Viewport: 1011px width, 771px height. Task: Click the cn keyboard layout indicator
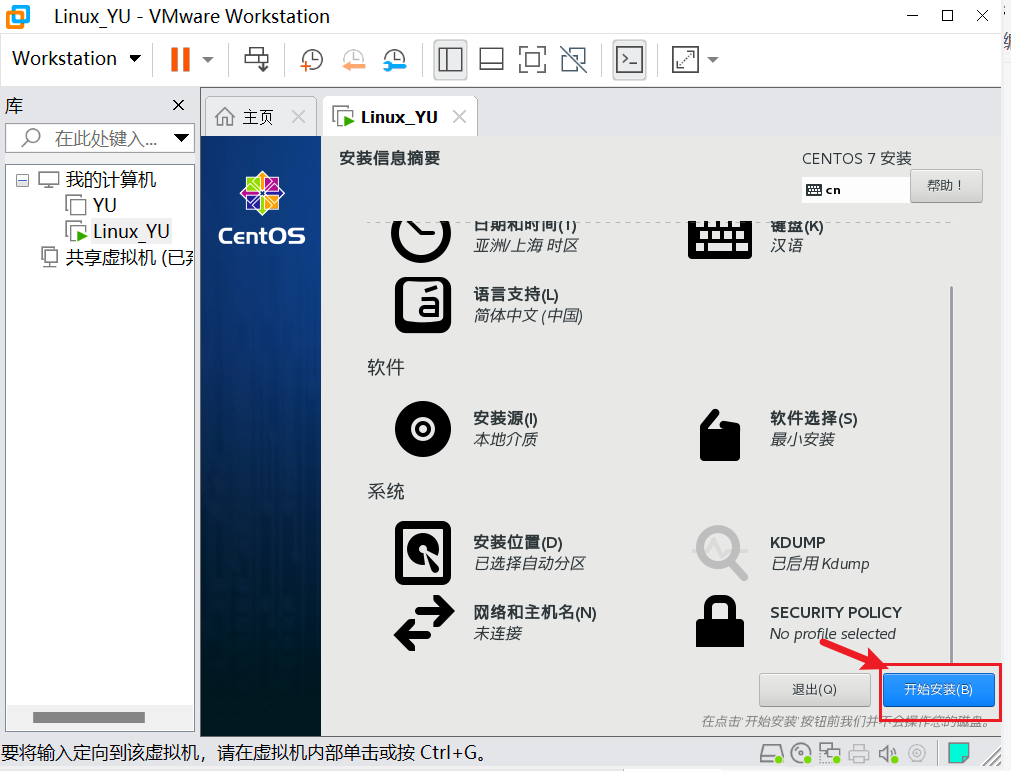(x=856, y=190)
